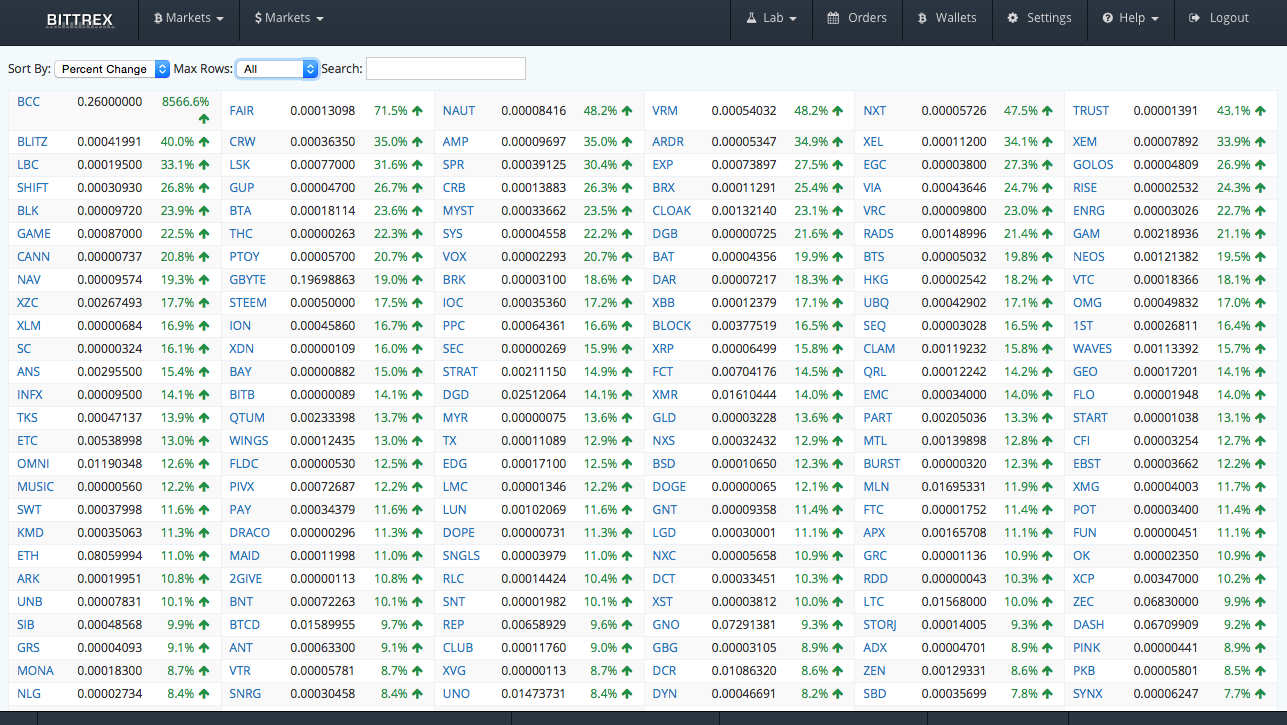This screenshot has height=725, width=1287.
Task: Open the ZEC market
Action: click(1084, 602)
